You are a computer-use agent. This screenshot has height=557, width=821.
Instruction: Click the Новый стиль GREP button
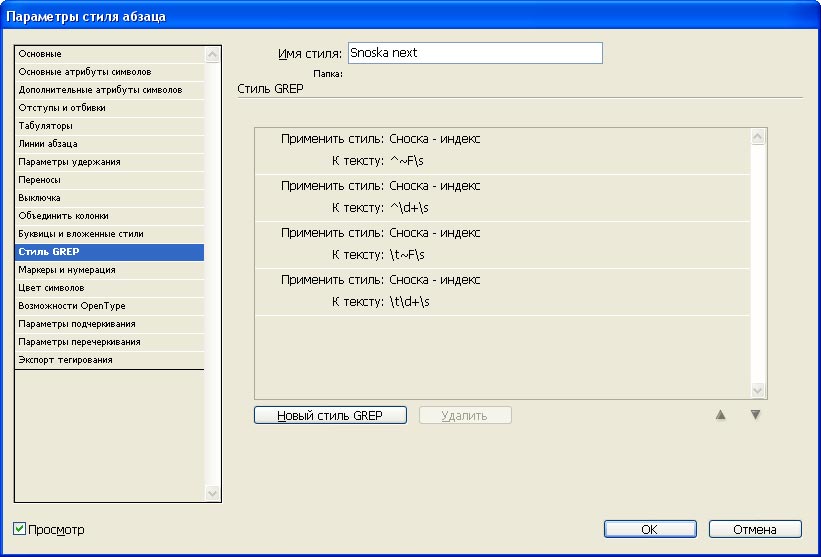pos(330,416)
